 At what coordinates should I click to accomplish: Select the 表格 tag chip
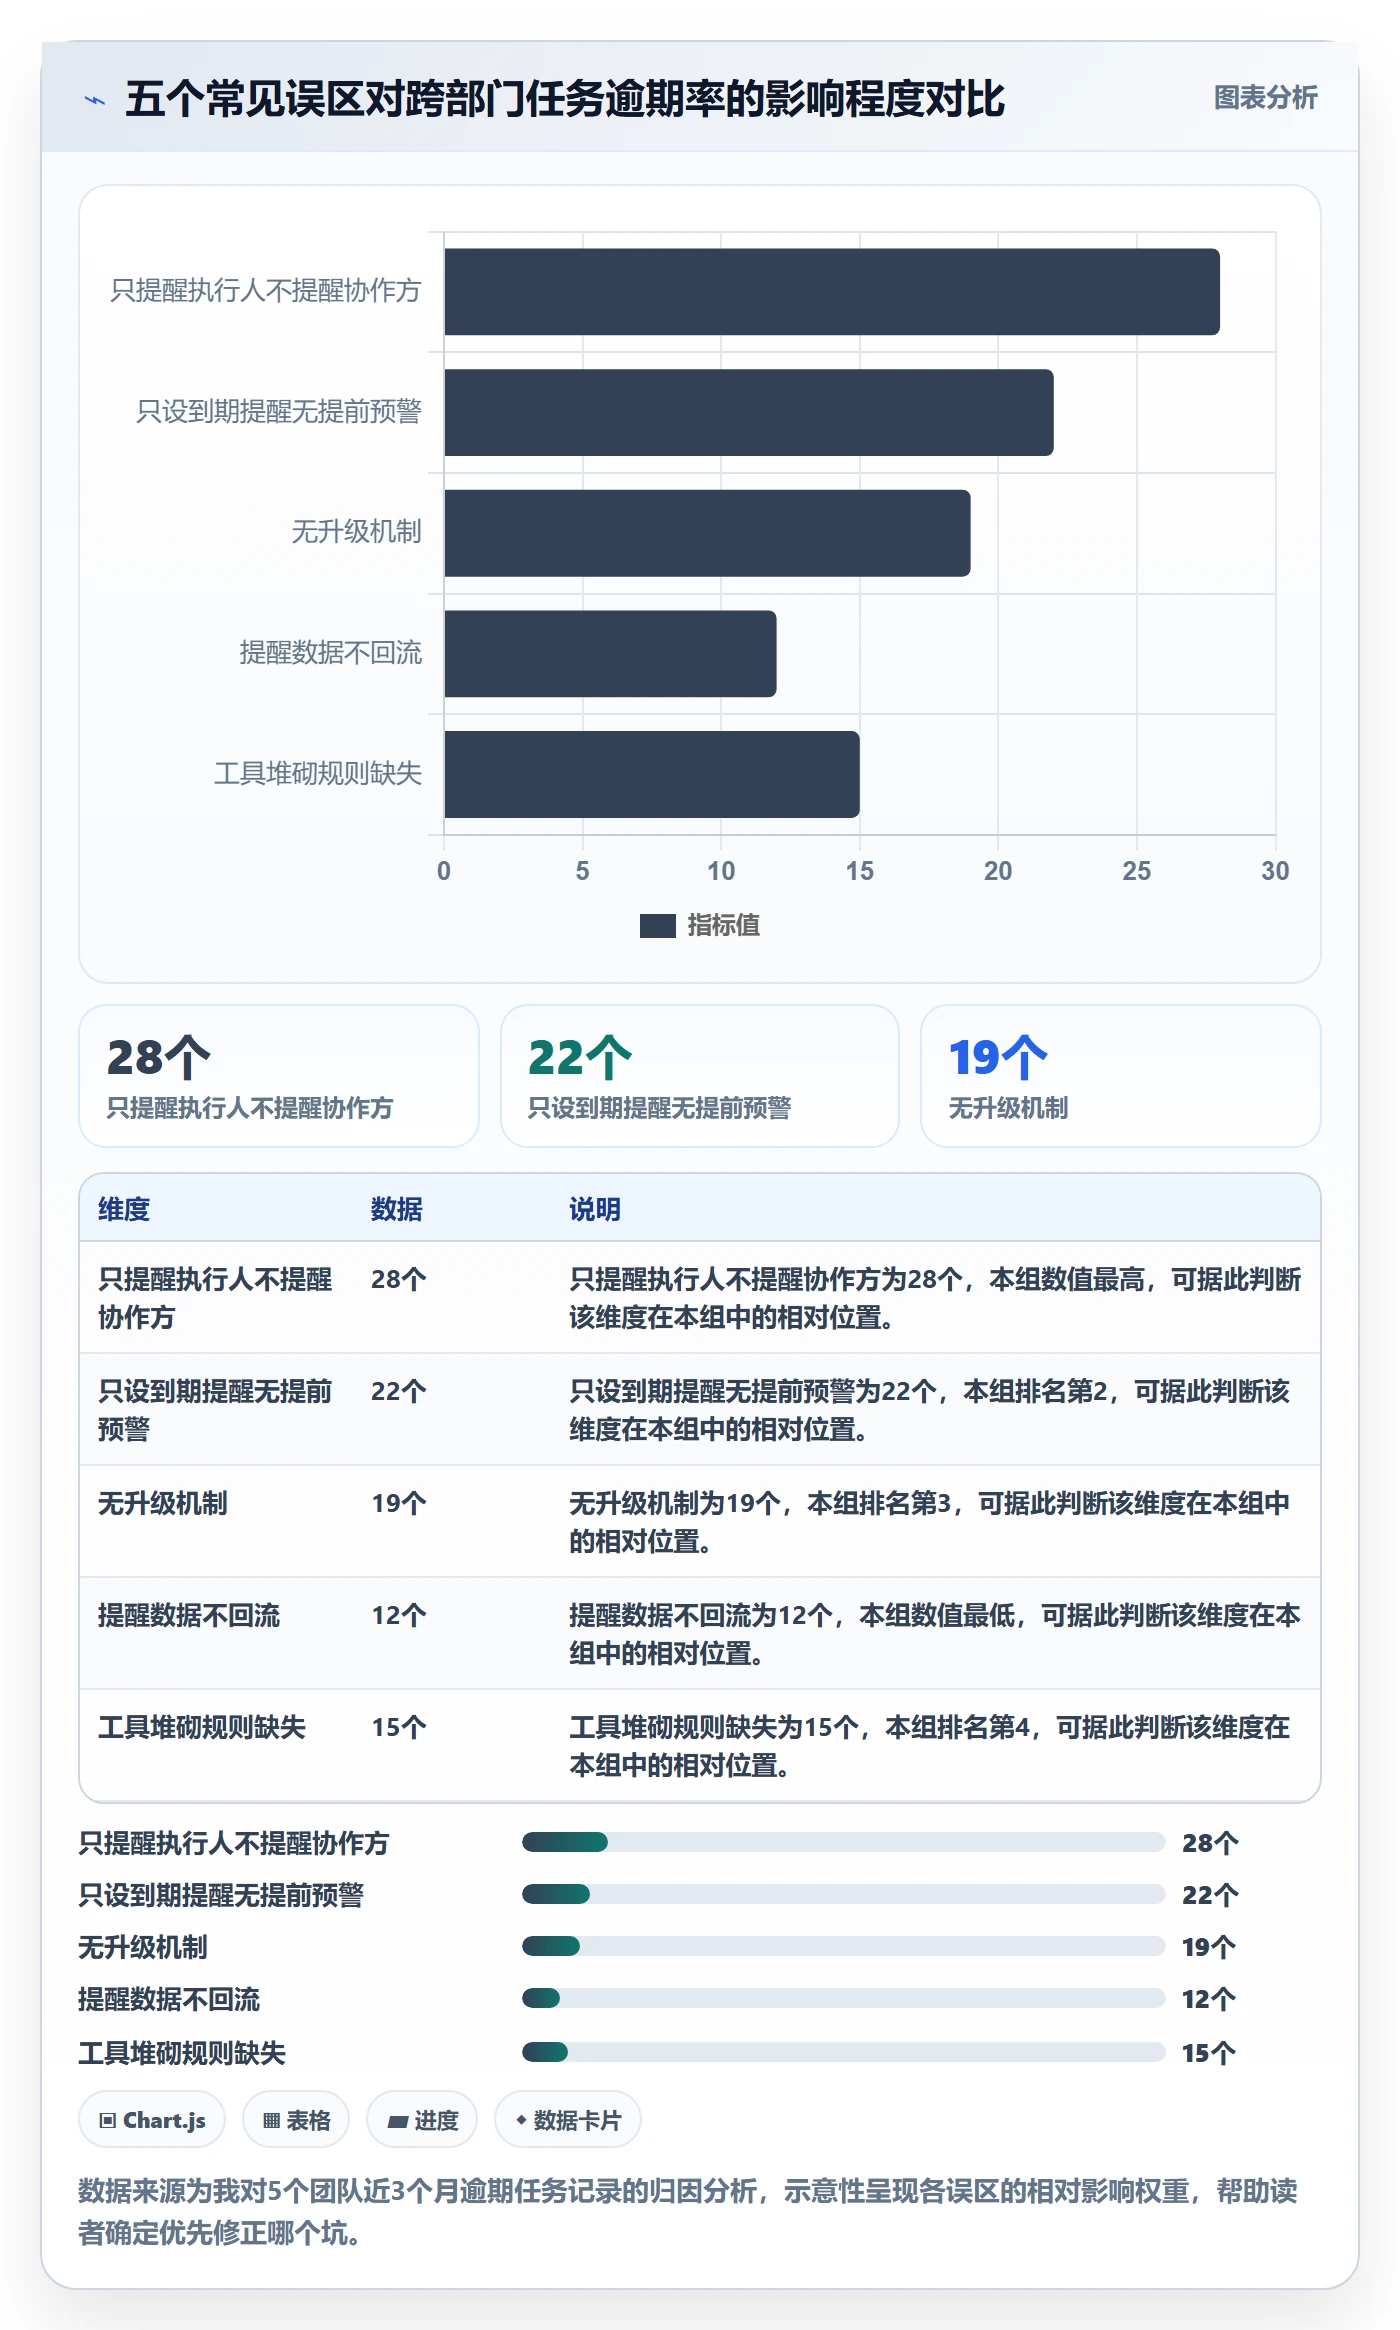tap(296, 2120)
